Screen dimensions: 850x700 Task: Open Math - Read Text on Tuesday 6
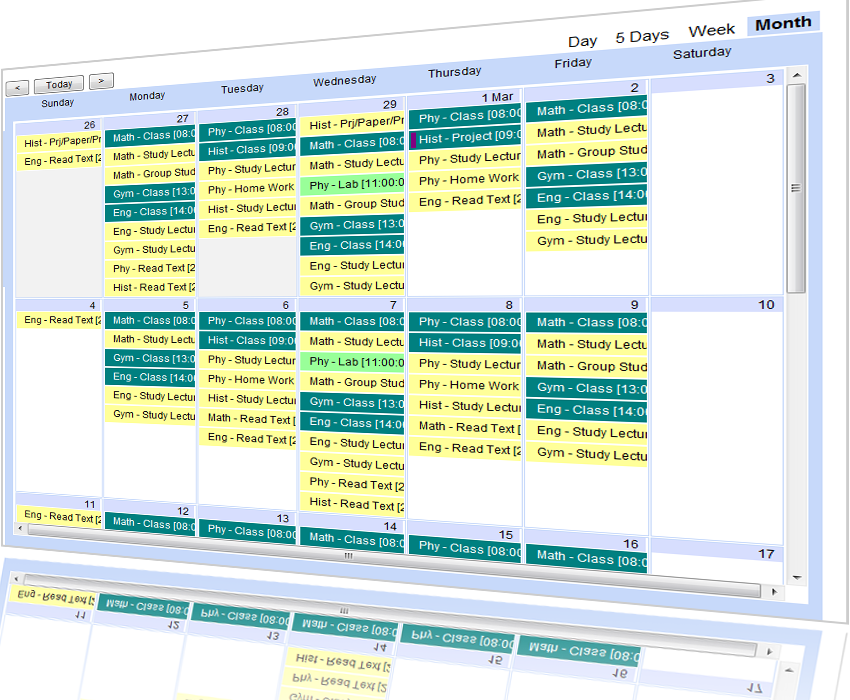tap(248, 418)
